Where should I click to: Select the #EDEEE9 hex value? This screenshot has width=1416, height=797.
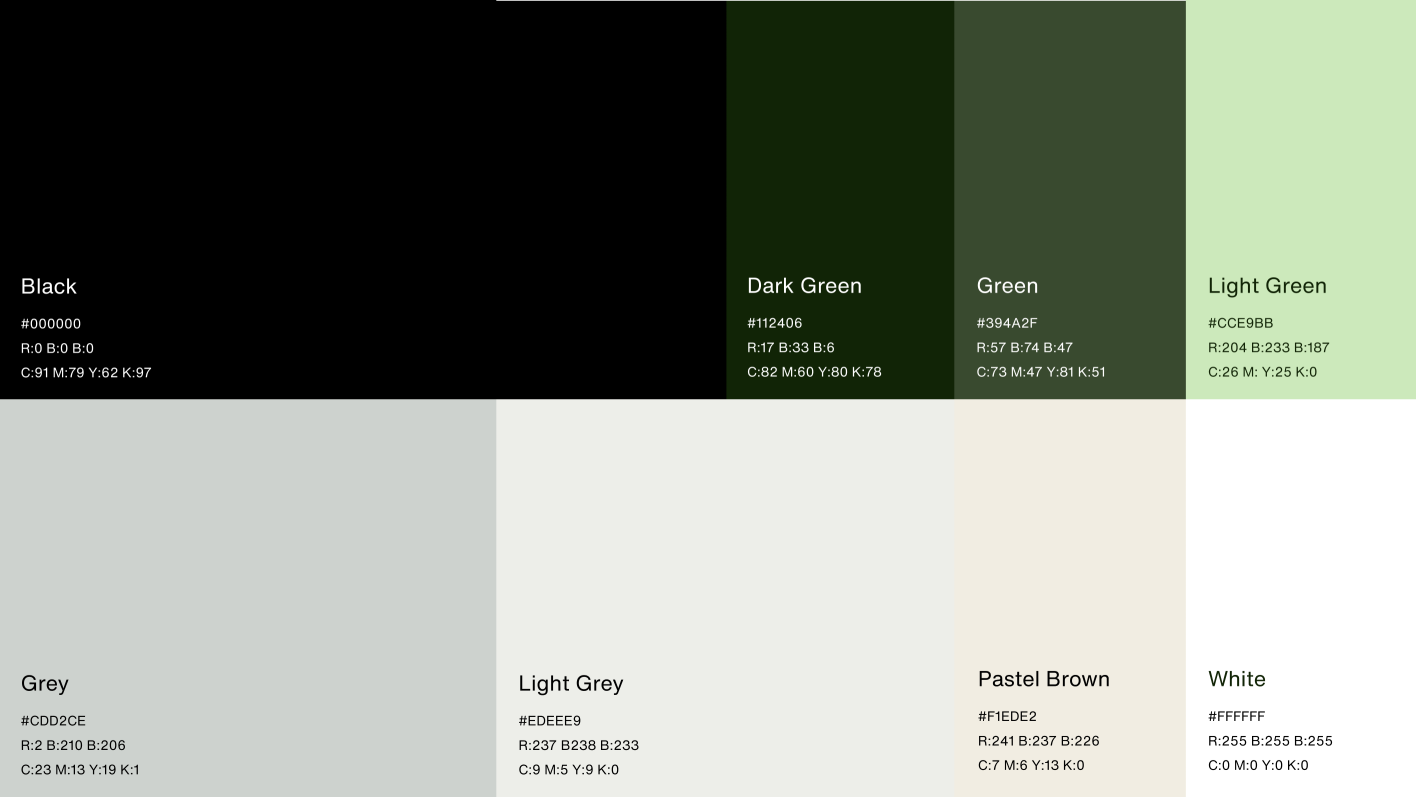(550, 721)
